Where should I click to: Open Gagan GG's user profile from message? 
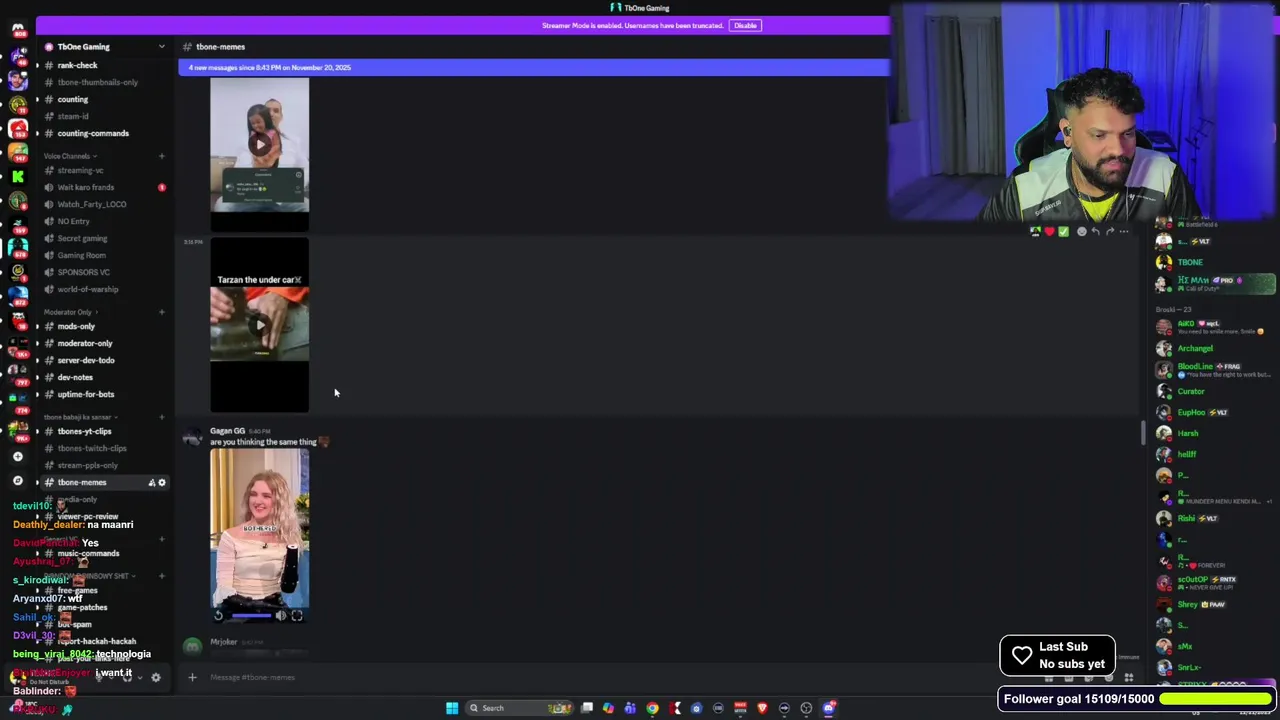click(x=227, y=431)
